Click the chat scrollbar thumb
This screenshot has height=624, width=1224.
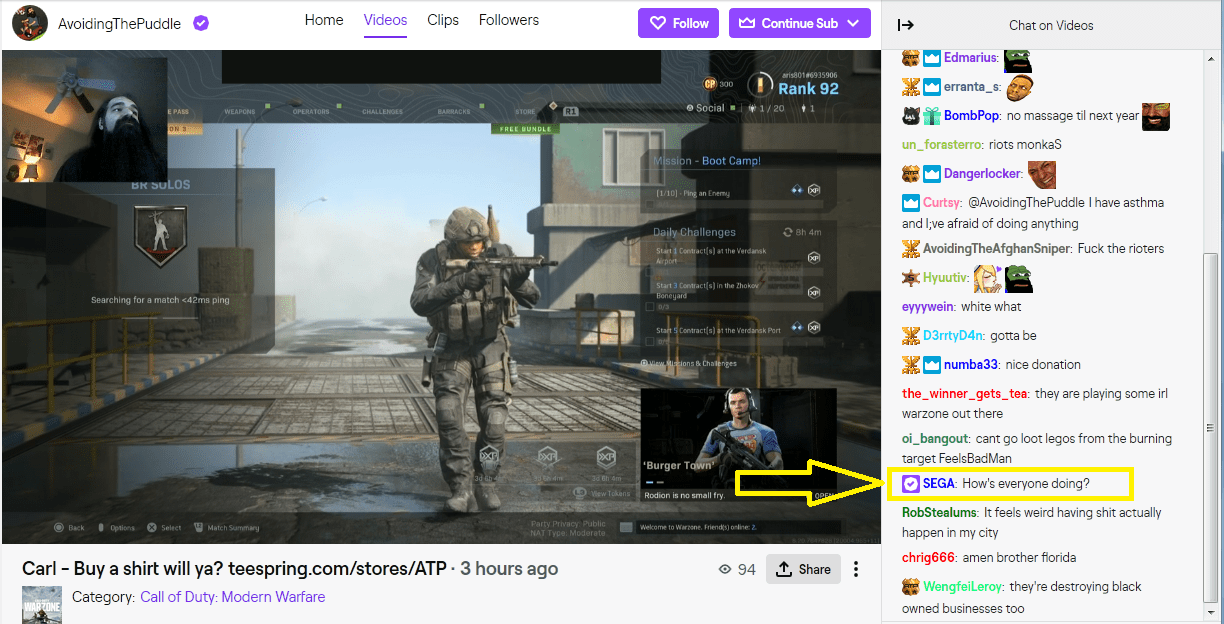tap(1211, 429)
